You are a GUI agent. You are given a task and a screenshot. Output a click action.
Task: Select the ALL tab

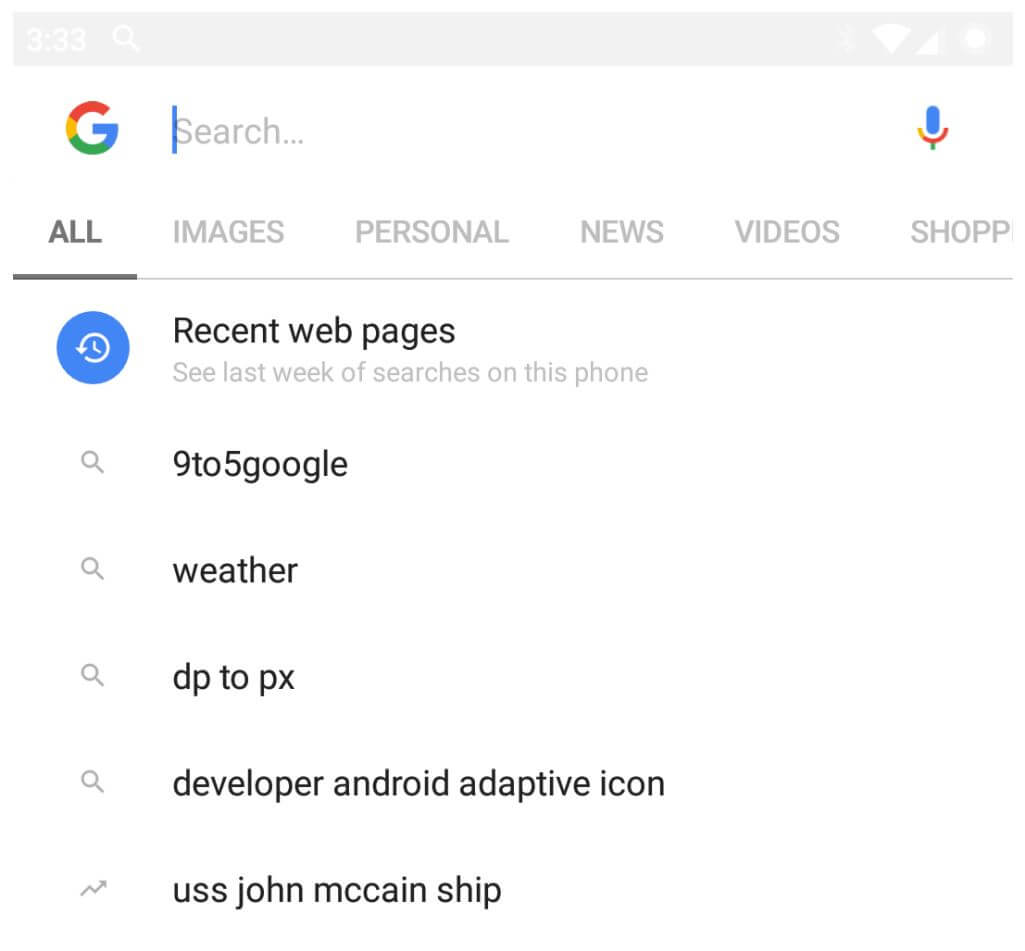point(75,232)
